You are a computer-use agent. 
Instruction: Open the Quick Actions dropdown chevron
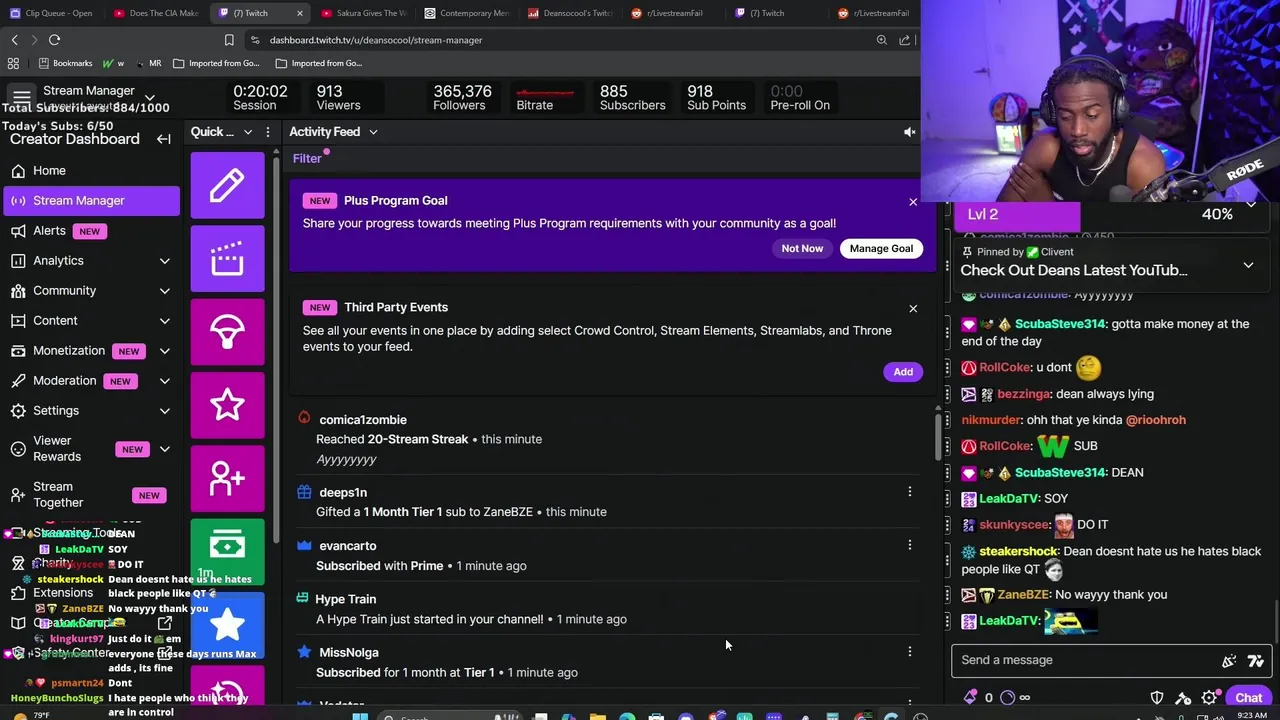click(x=248, y=132)
